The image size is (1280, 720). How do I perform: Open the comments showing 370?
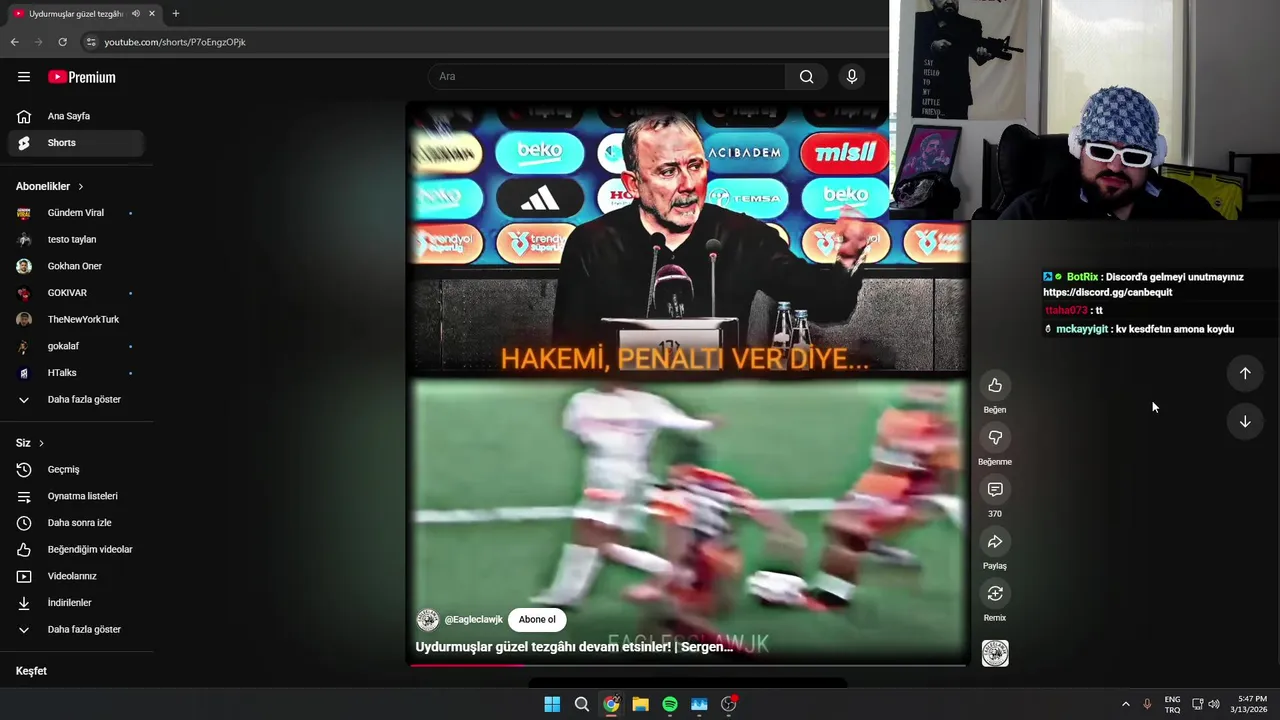coord(995,490)
